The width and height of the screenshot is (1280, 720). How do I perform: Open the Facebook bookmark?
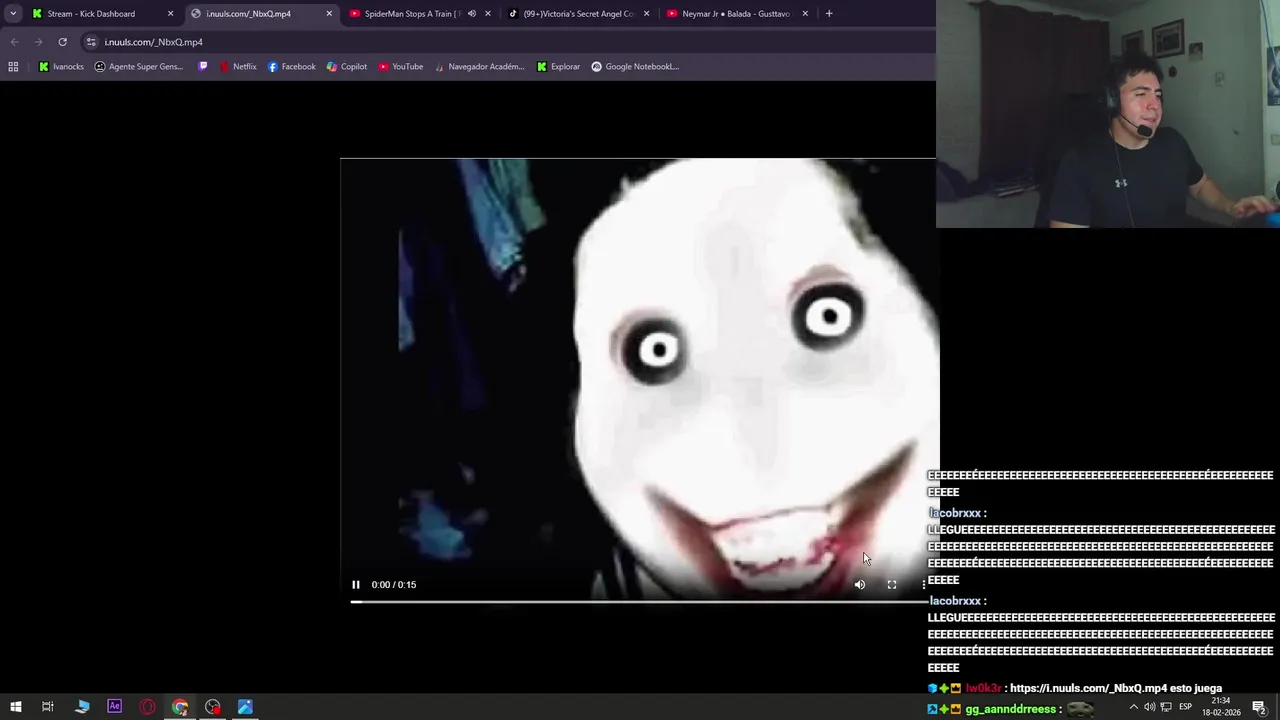(x=291, y=67)
